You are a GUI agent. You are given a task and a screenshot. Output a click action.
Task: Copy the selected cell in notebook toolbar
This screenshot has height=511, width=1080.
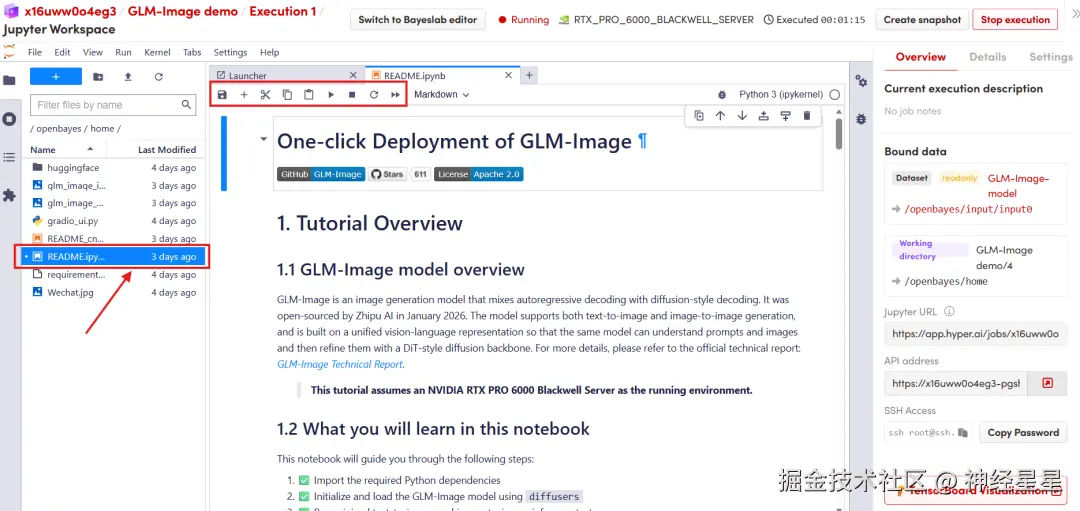(287, 94)
